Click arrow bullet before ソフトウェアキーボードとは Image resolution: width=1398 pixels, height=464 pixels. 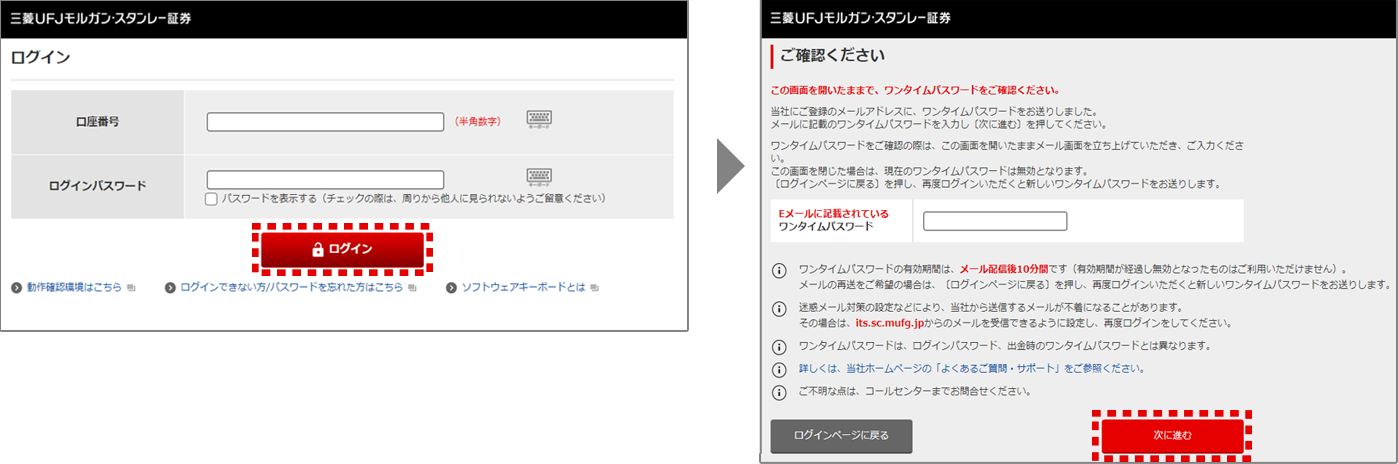point(451,288)
